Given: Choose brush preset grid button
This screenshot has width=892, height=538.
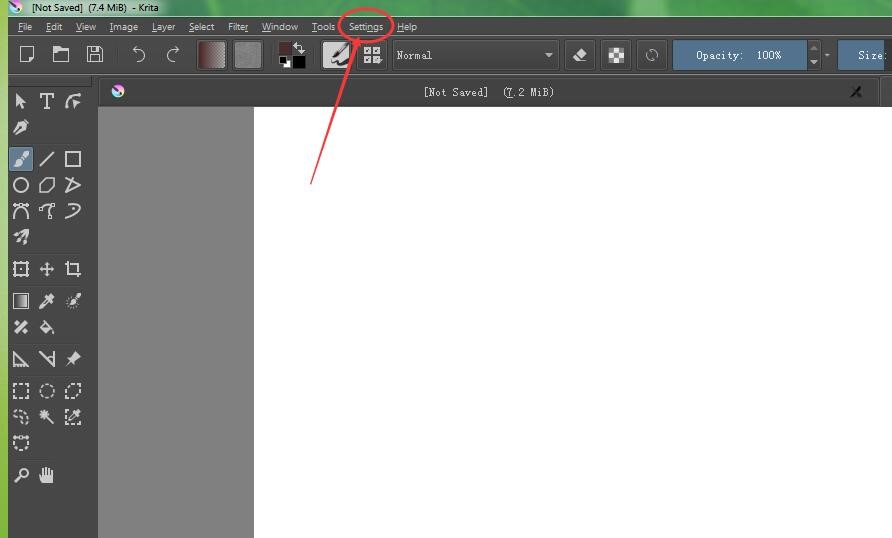Looking at the screenshot, I should click(x=372, y=55).
